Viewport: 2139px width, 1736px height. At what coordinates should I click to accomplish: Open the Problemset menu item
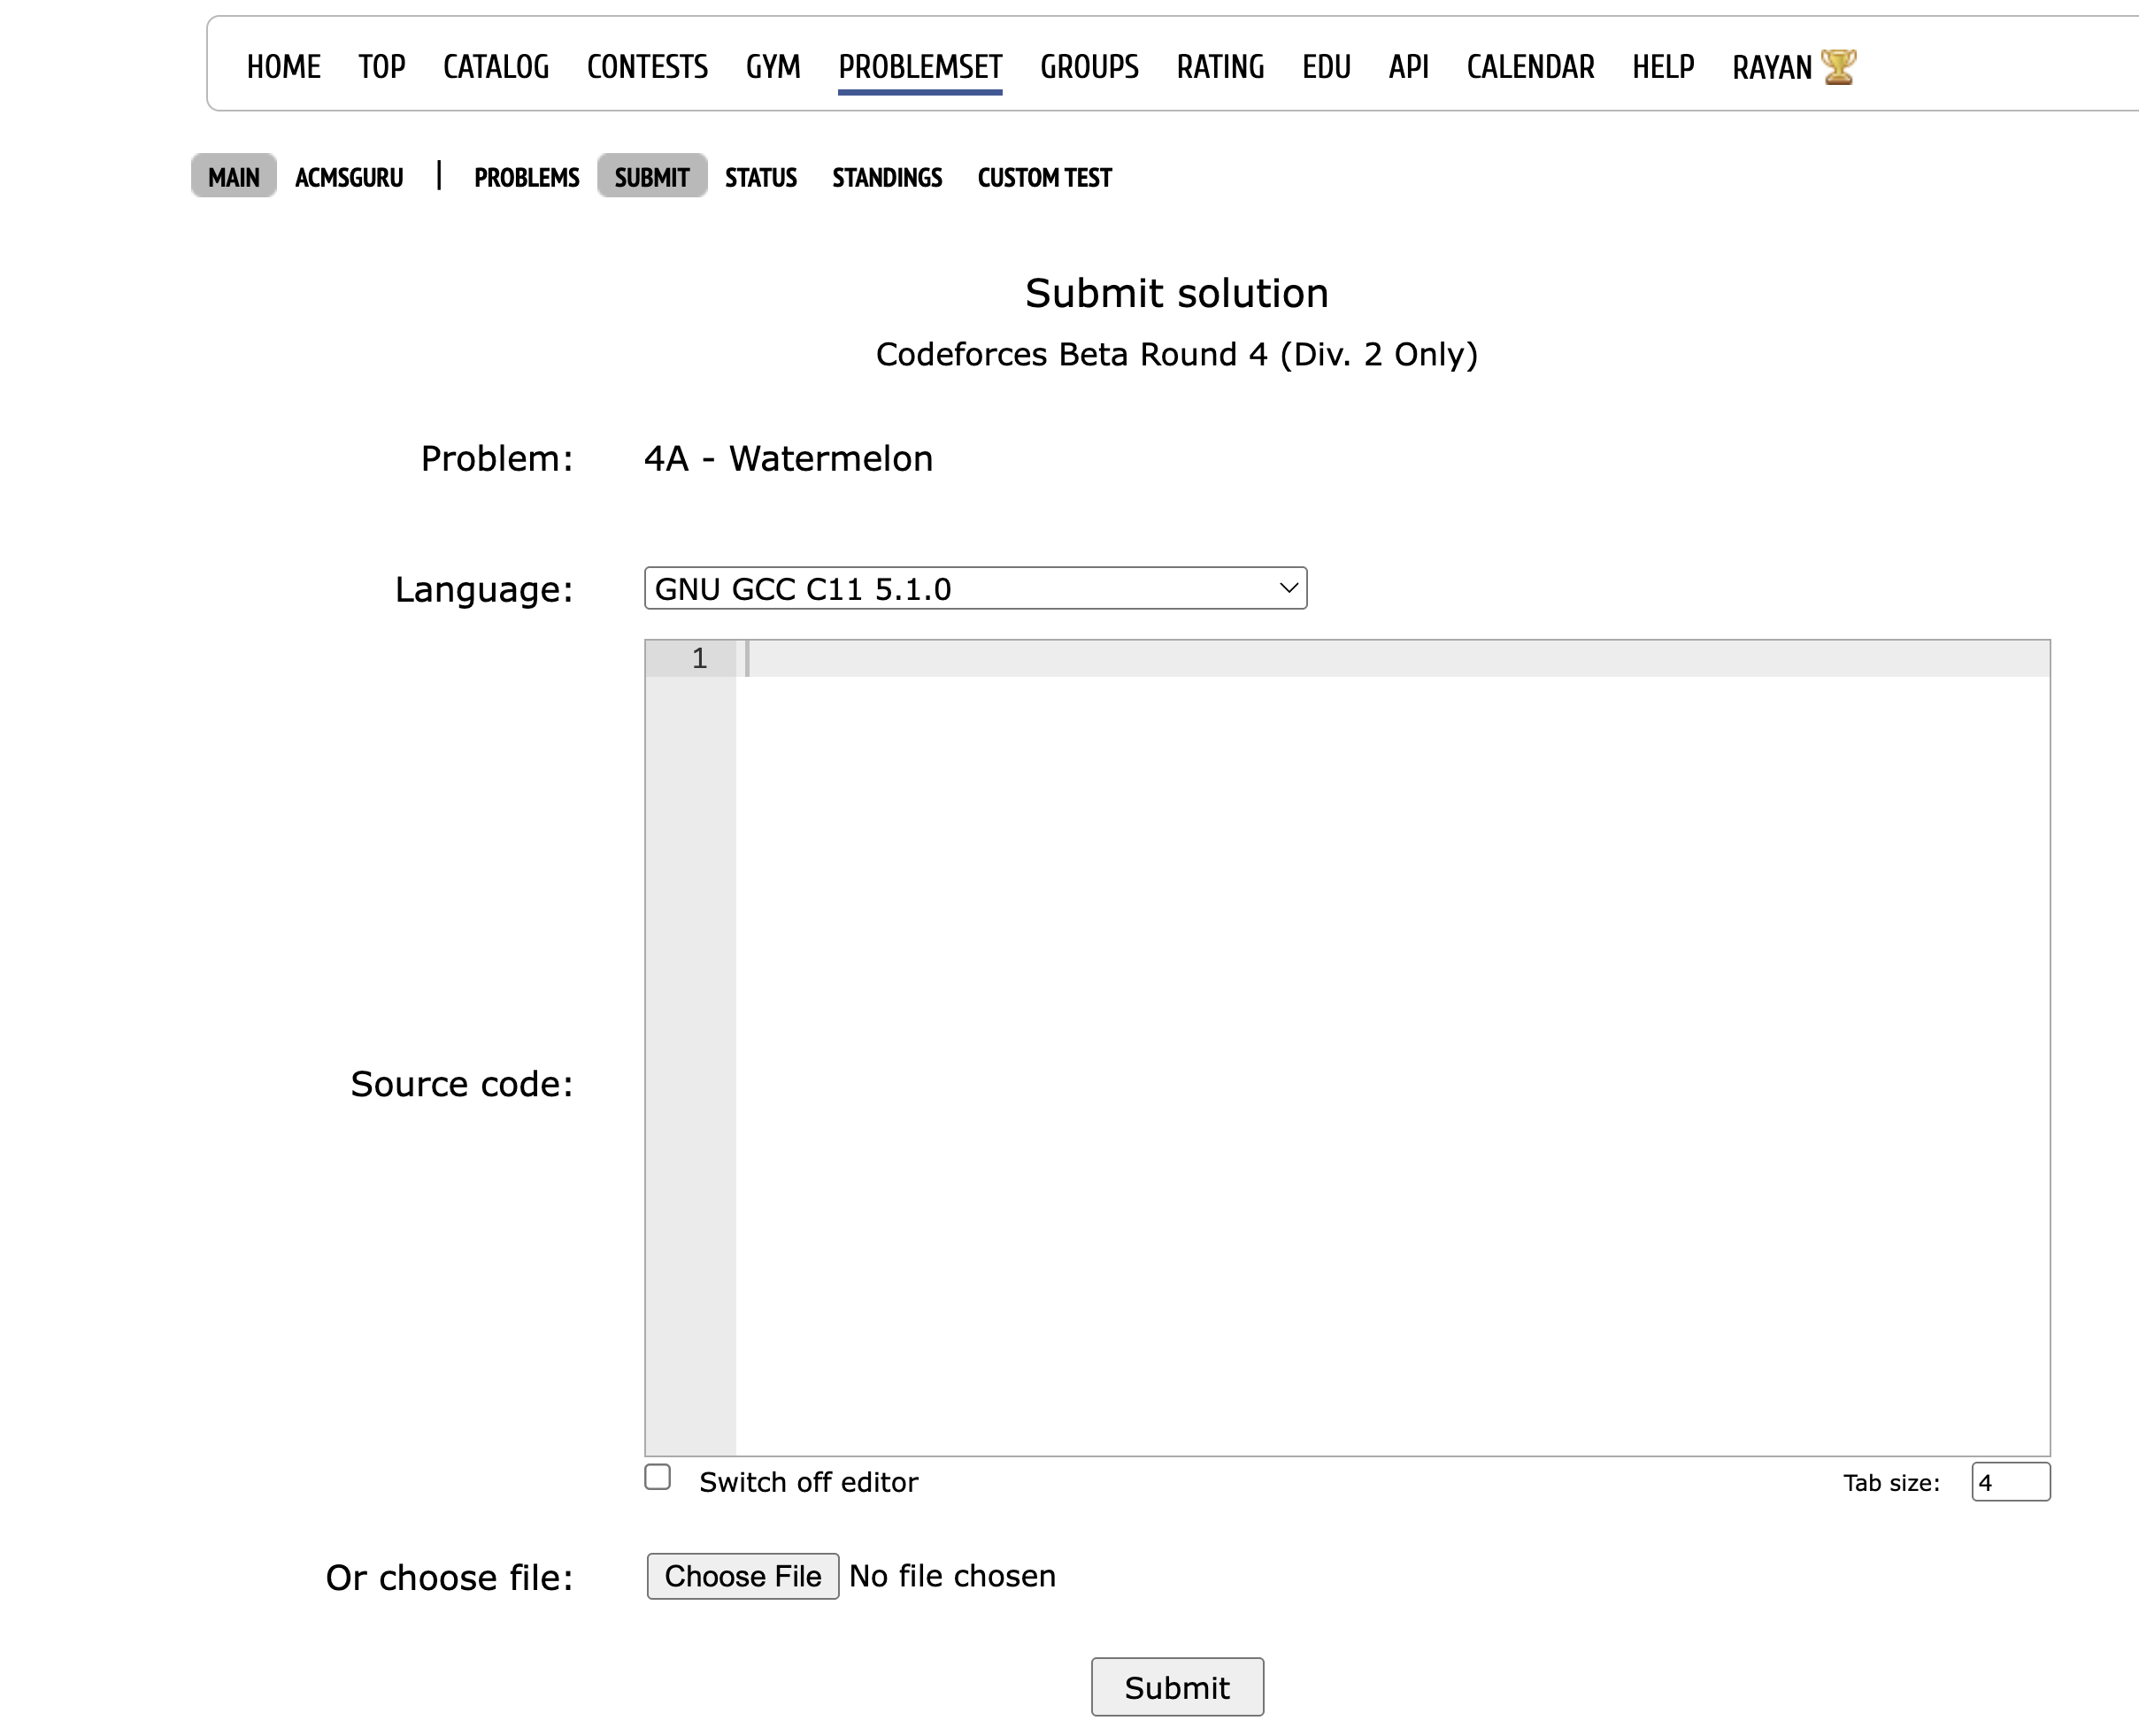919,67
